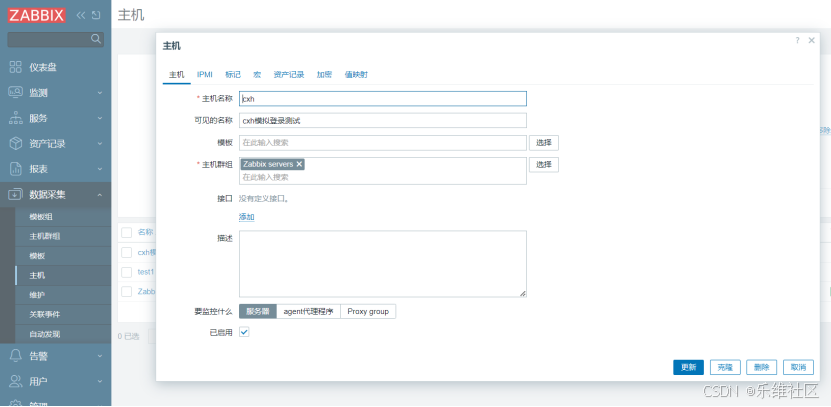Click the hide sidebar icon
831x407 pixels.
click(96, 15)
